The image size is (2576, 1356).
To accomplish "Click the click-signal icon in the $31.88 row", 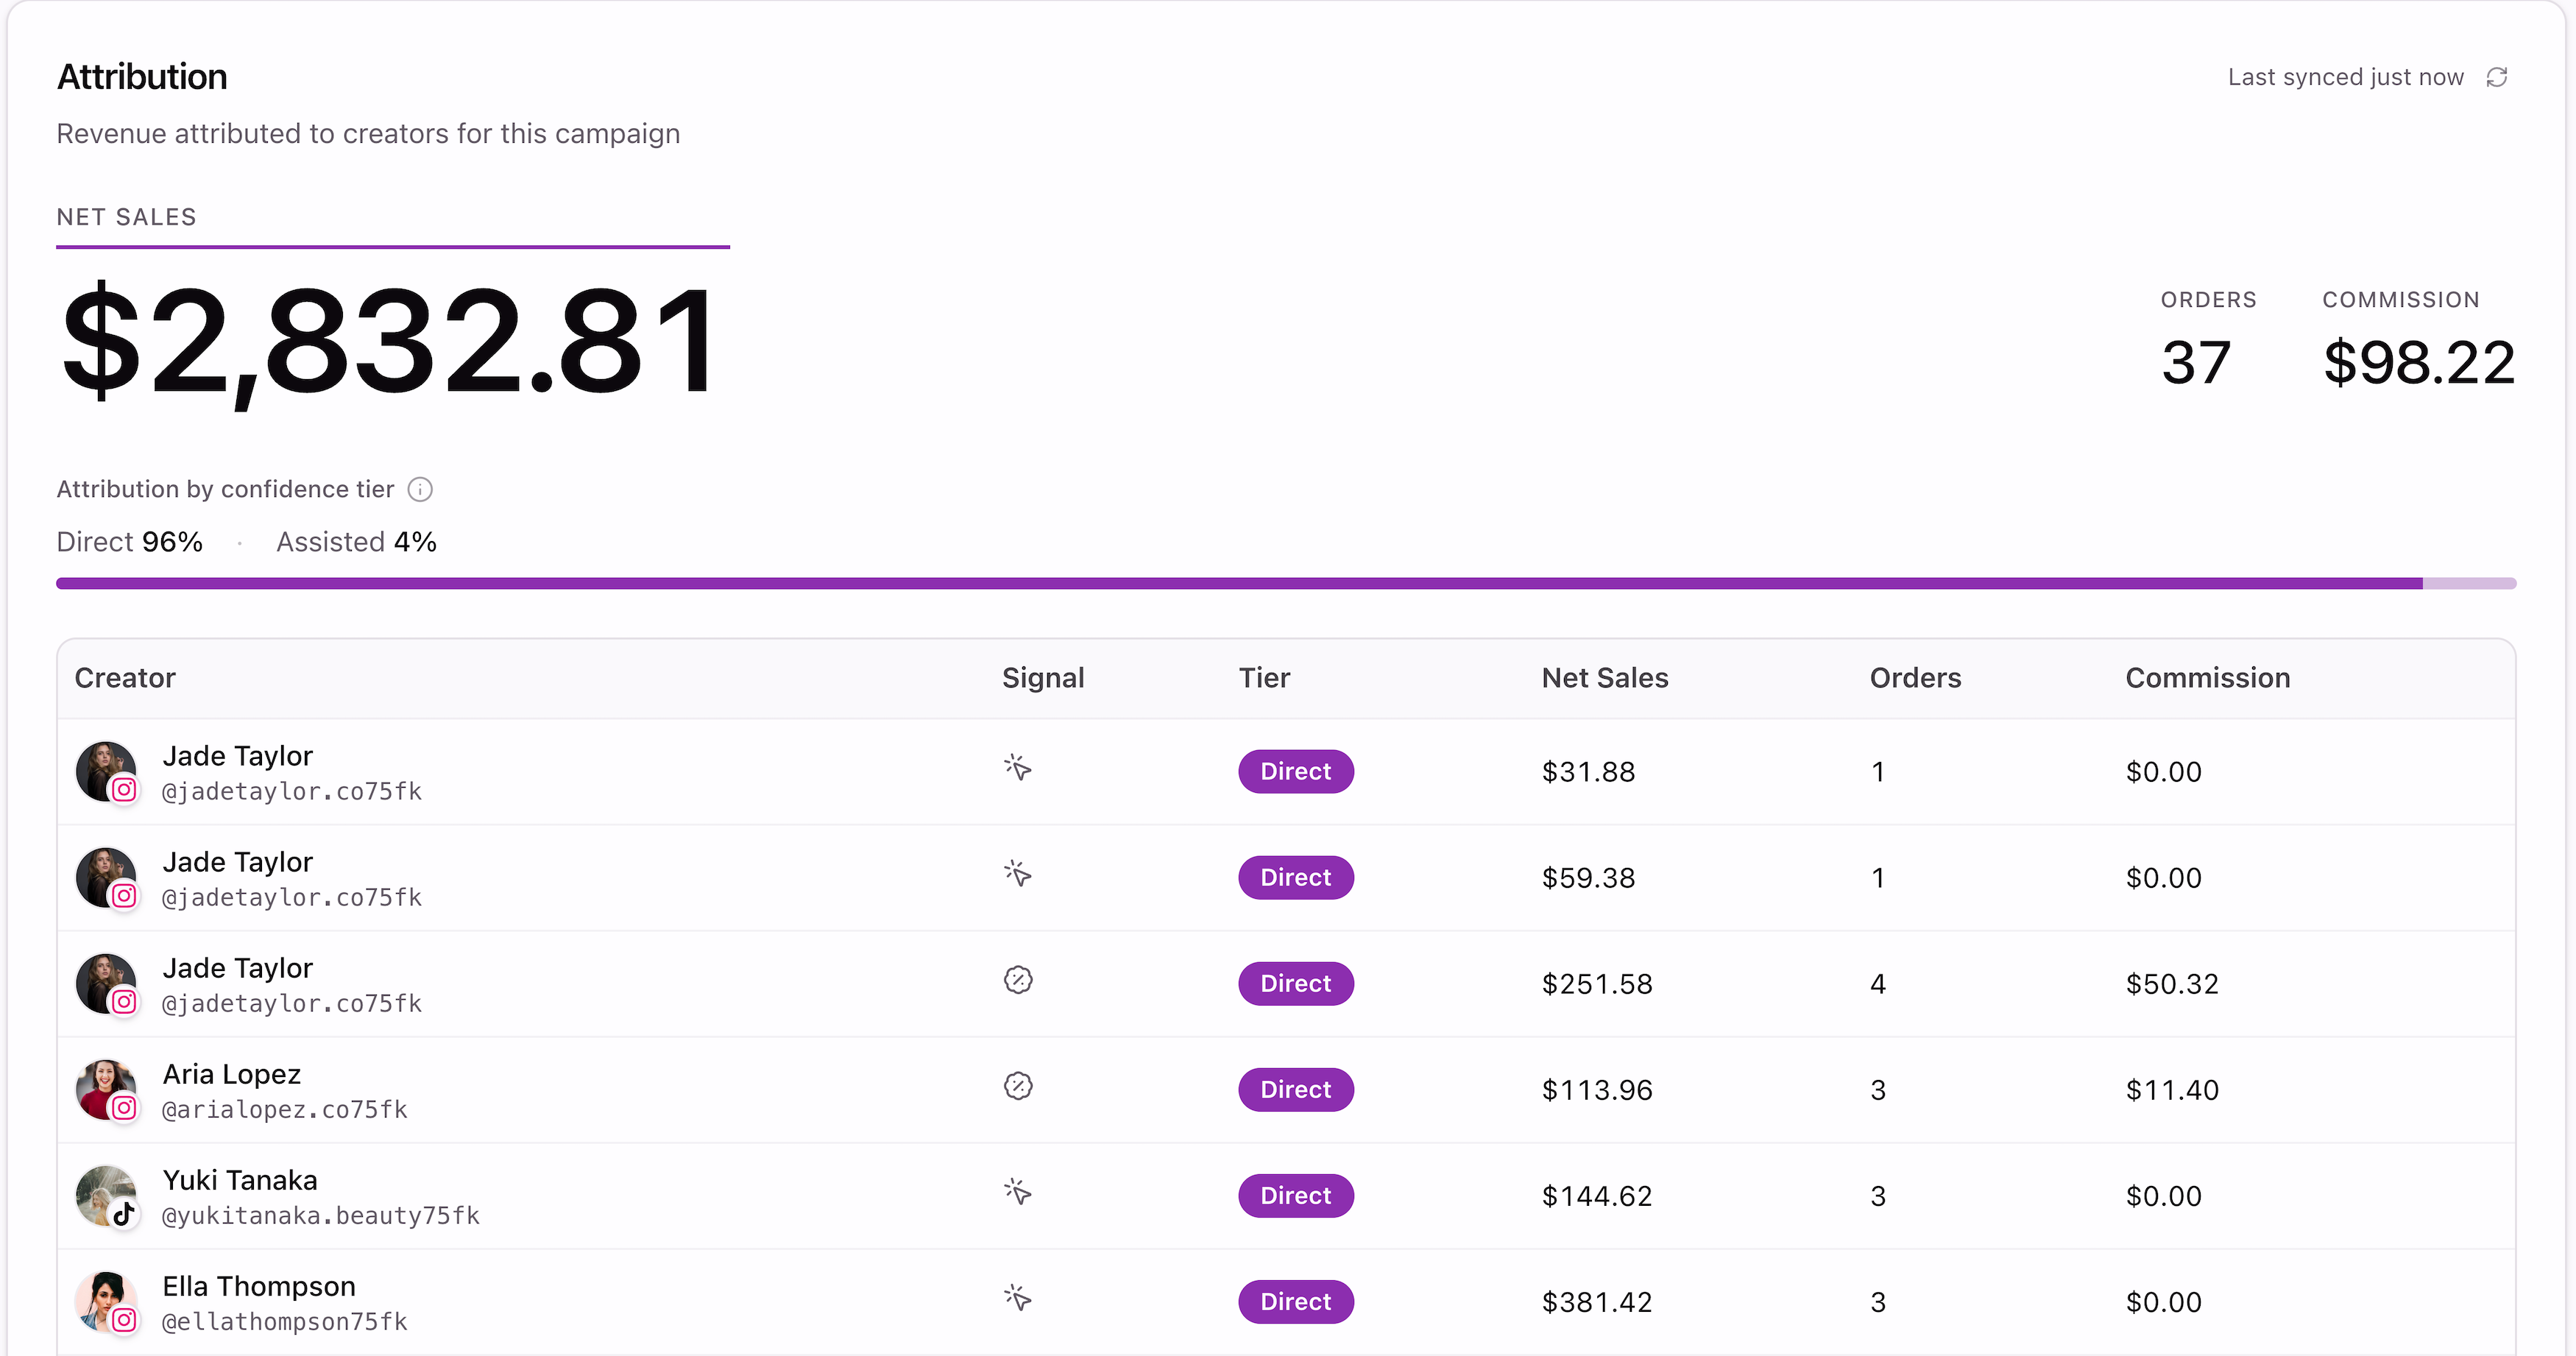I will (1017, 767).
